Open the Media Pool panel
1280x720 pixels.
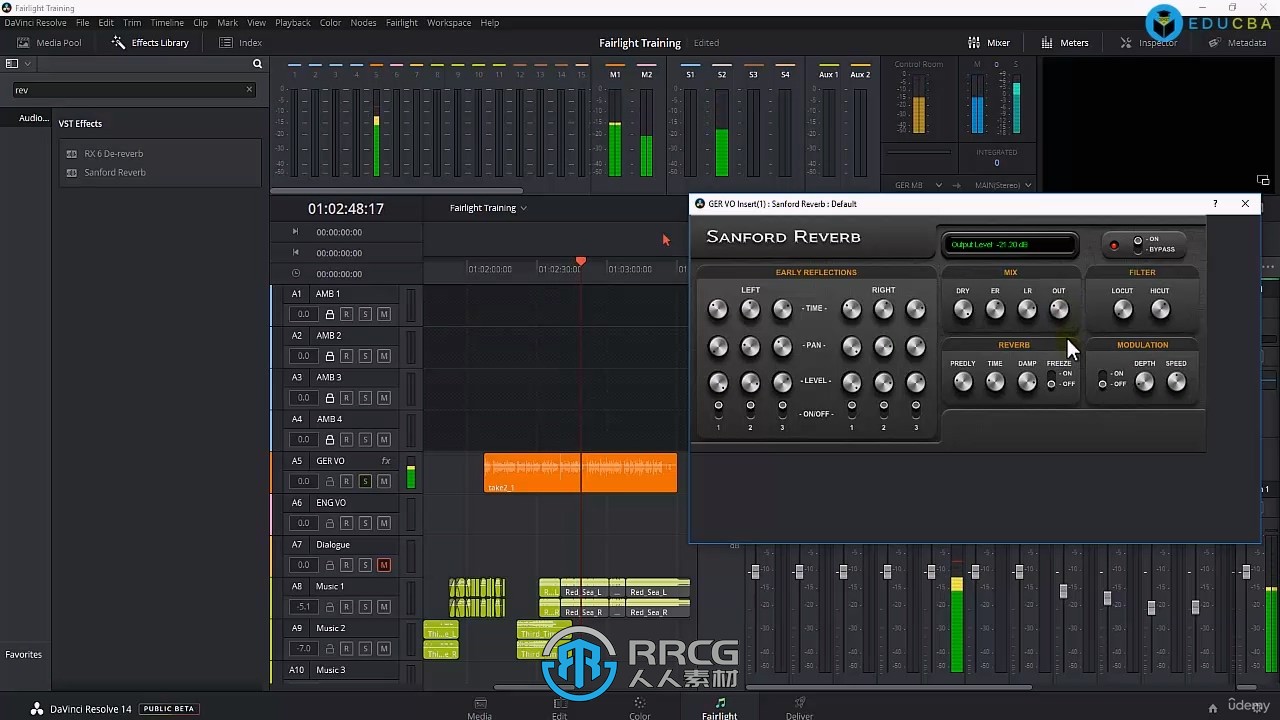[x=49, y=43]
